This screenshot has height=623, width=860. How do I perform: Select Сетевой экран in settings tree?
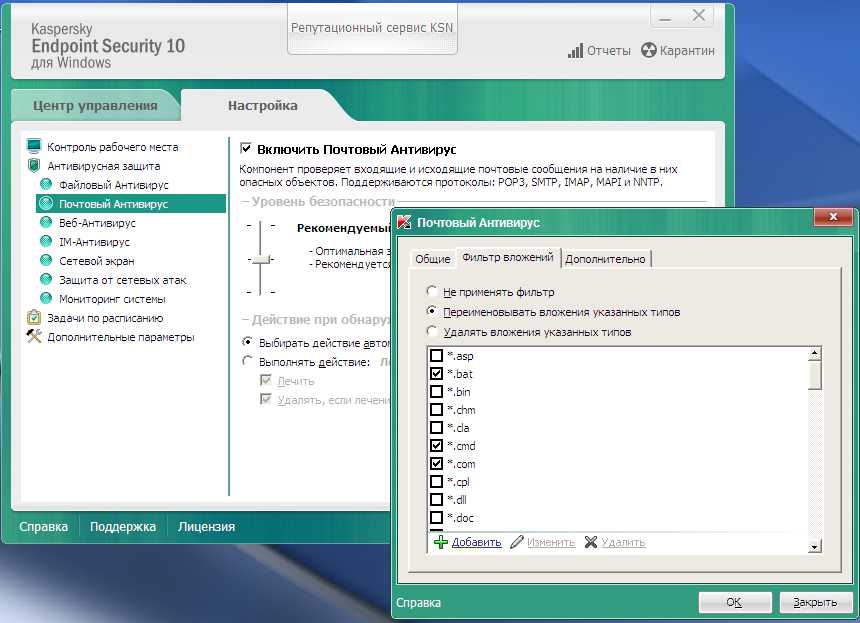pos(97,261)
